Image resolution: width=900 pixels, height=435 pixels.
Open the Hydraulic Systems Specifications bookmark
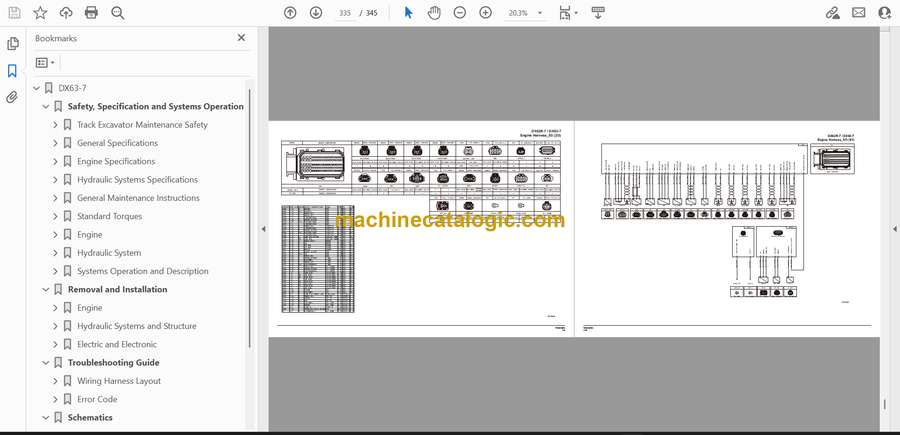[x=137, y=180]
